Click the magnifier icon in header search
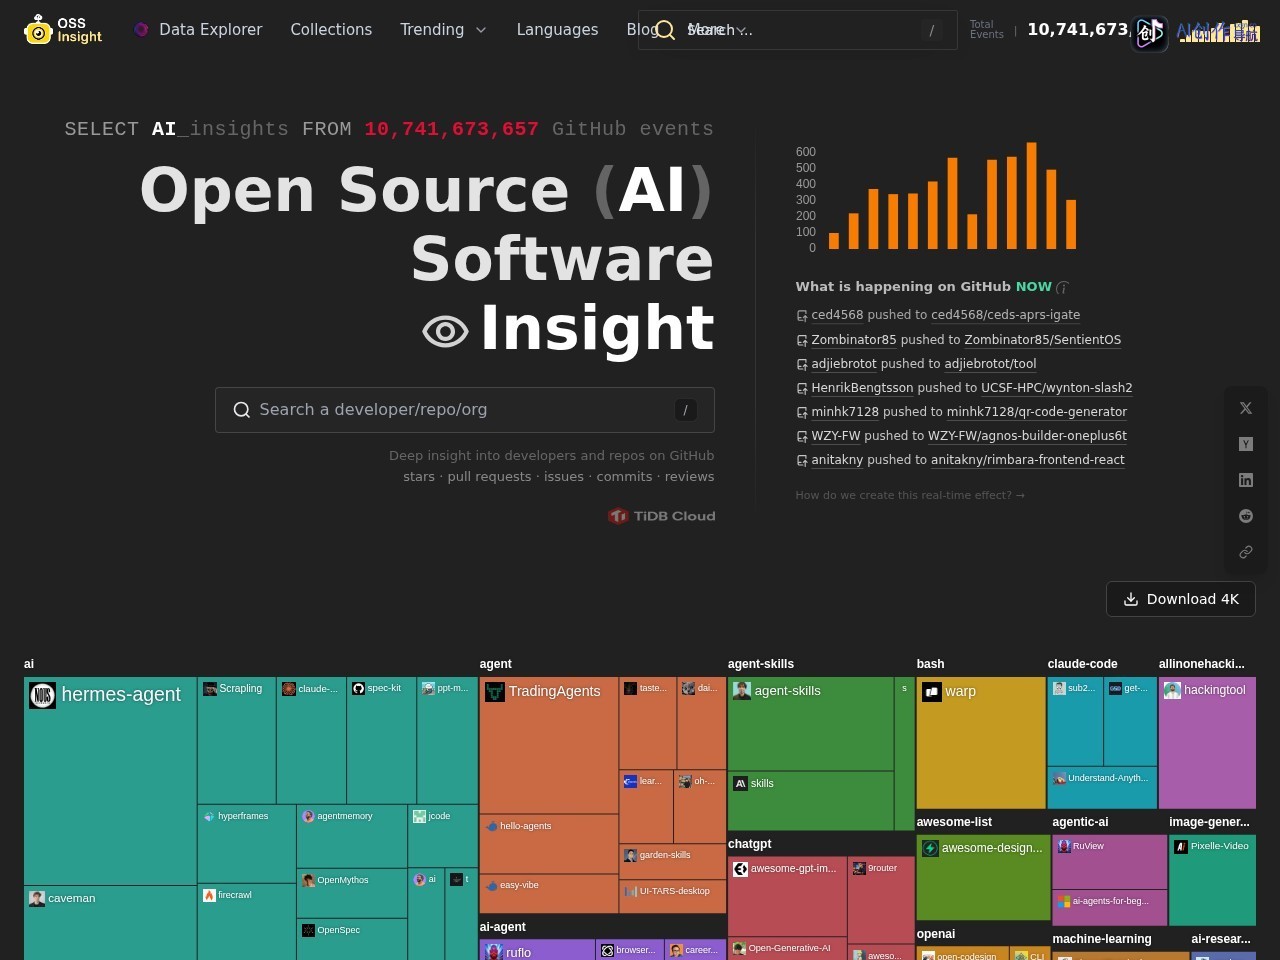Viewport: 1280px width, 960px height. pyautogui.click(x=665, y=30)
